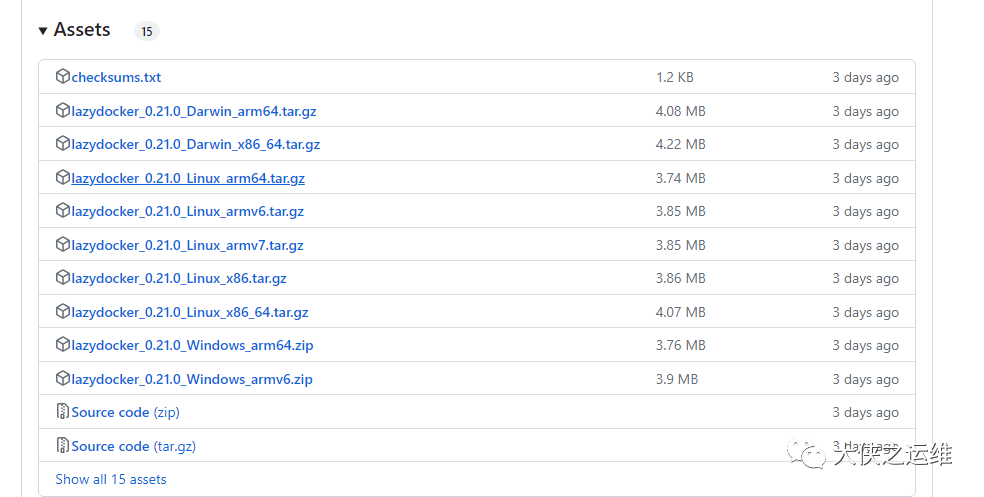This screenshot has width=984, height=497.
Task: Open Show all 15 assets
Action: (x=111, y=479)
